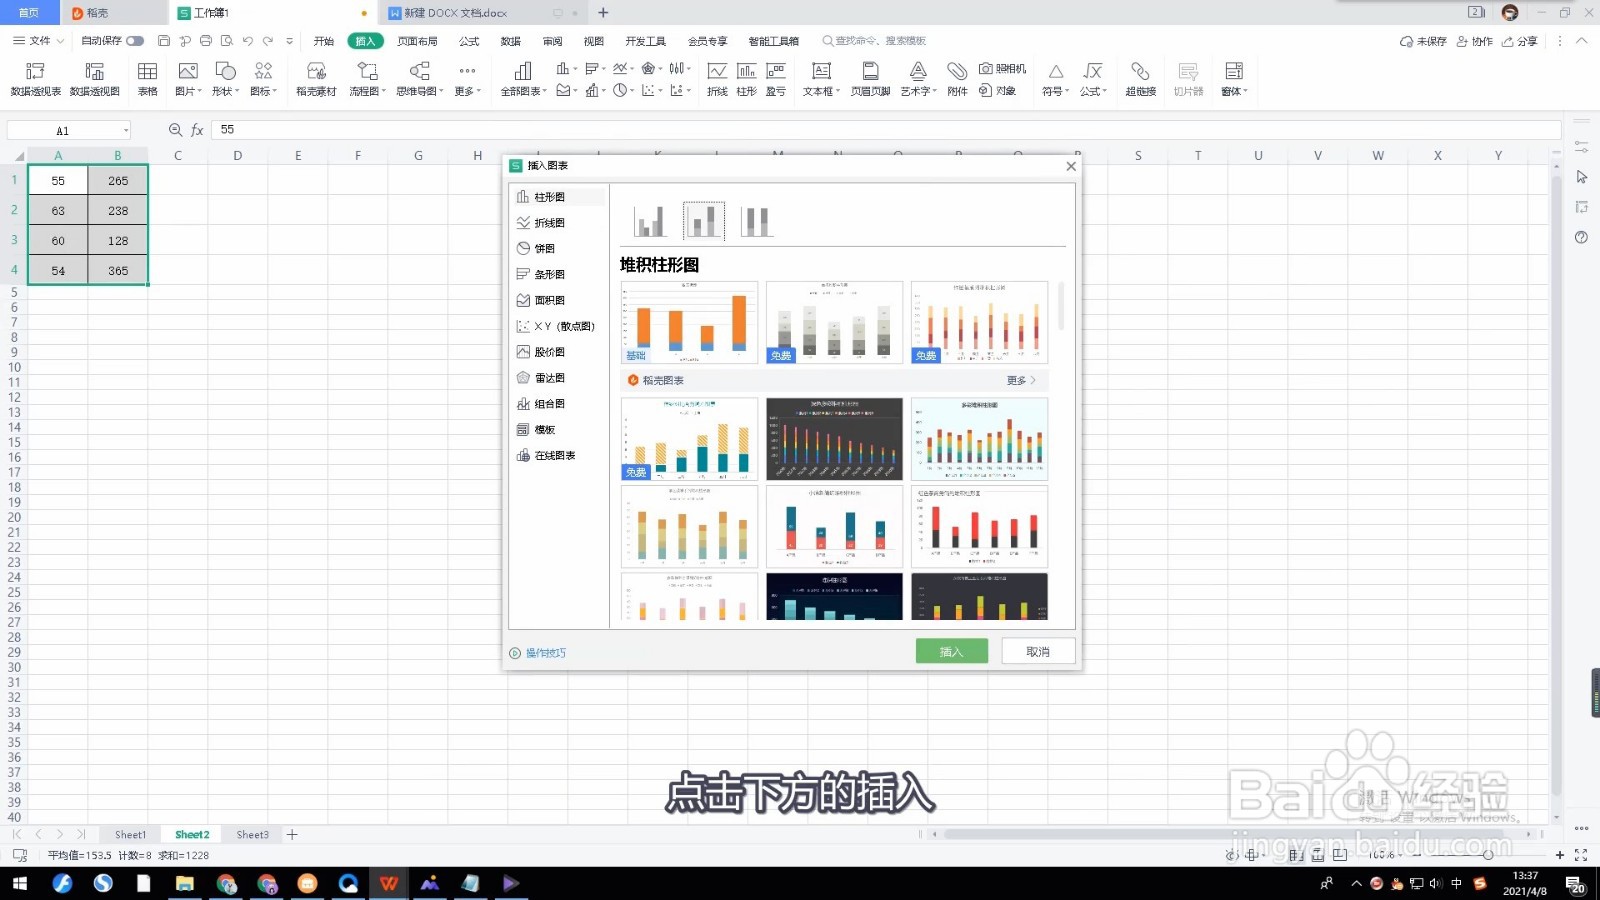Select the clustered column subtype icon

pyautogui.click(x=649, y=220)
